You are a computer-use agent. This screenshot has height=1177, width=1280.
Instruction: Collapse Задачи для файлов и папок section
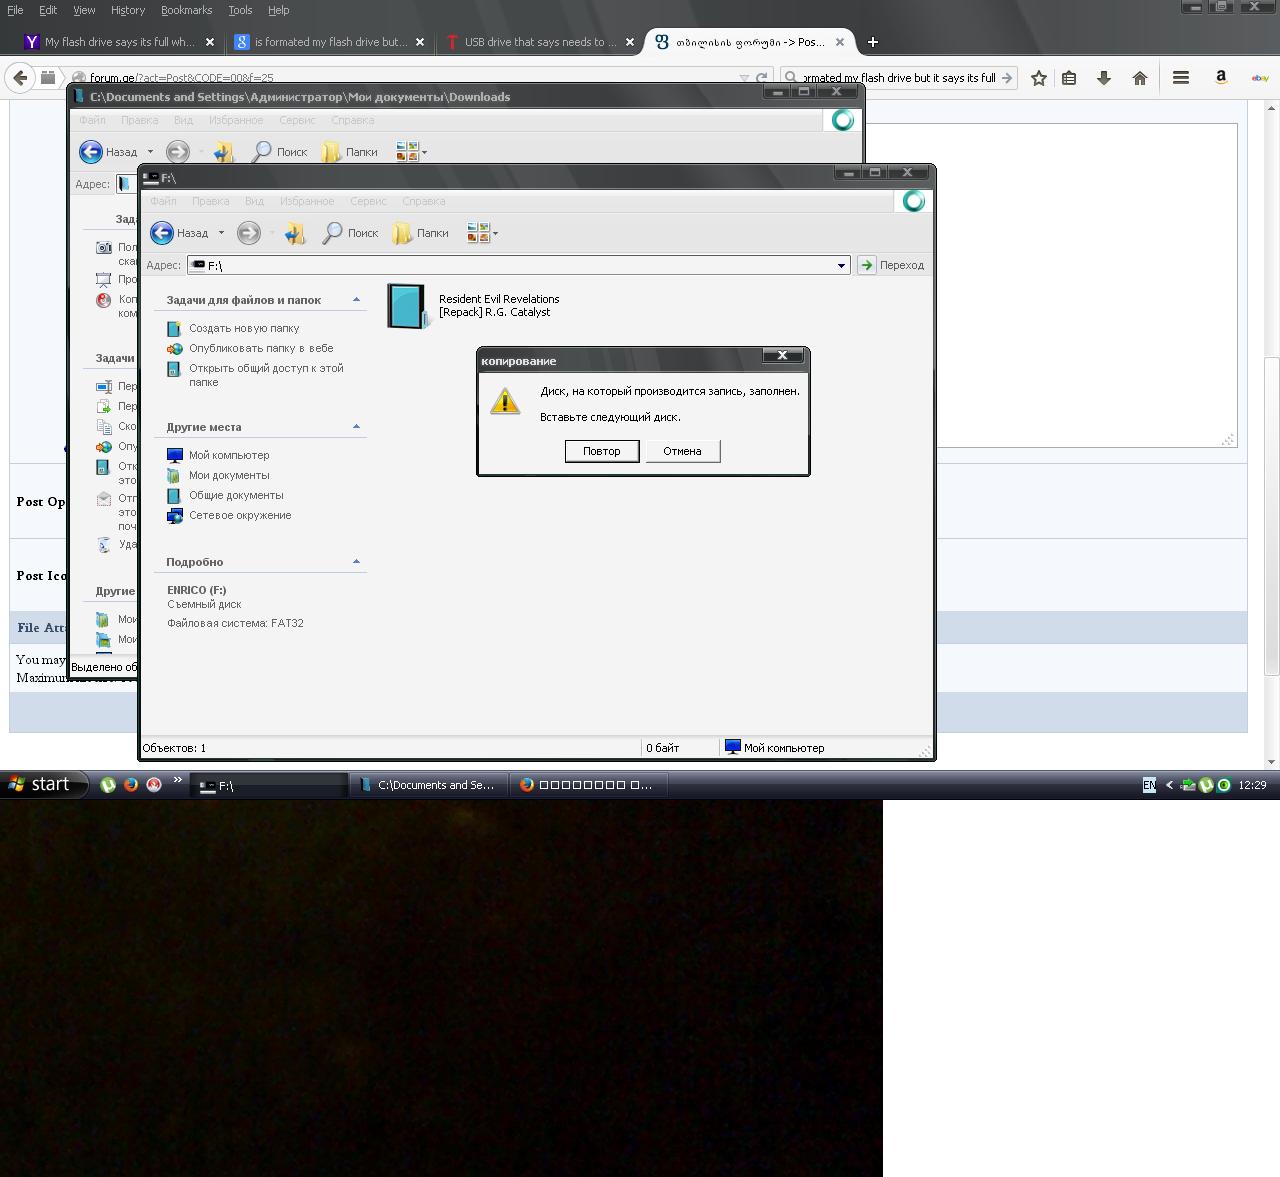coord(356,300)
